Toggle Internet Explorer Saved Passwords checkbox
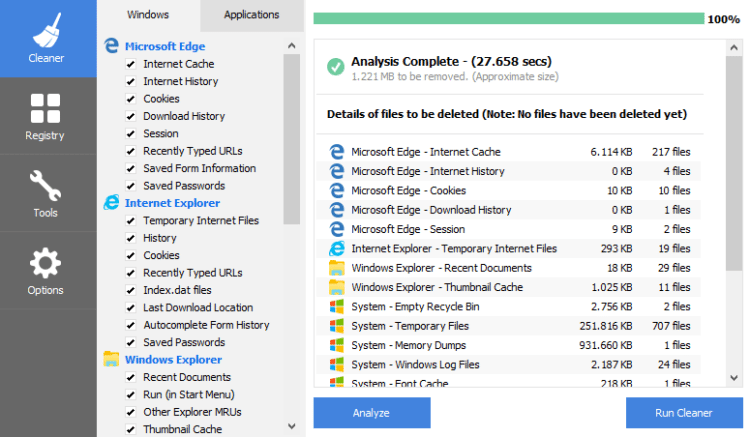This screenshot has width=750, height=437. [x=131, y=342]
